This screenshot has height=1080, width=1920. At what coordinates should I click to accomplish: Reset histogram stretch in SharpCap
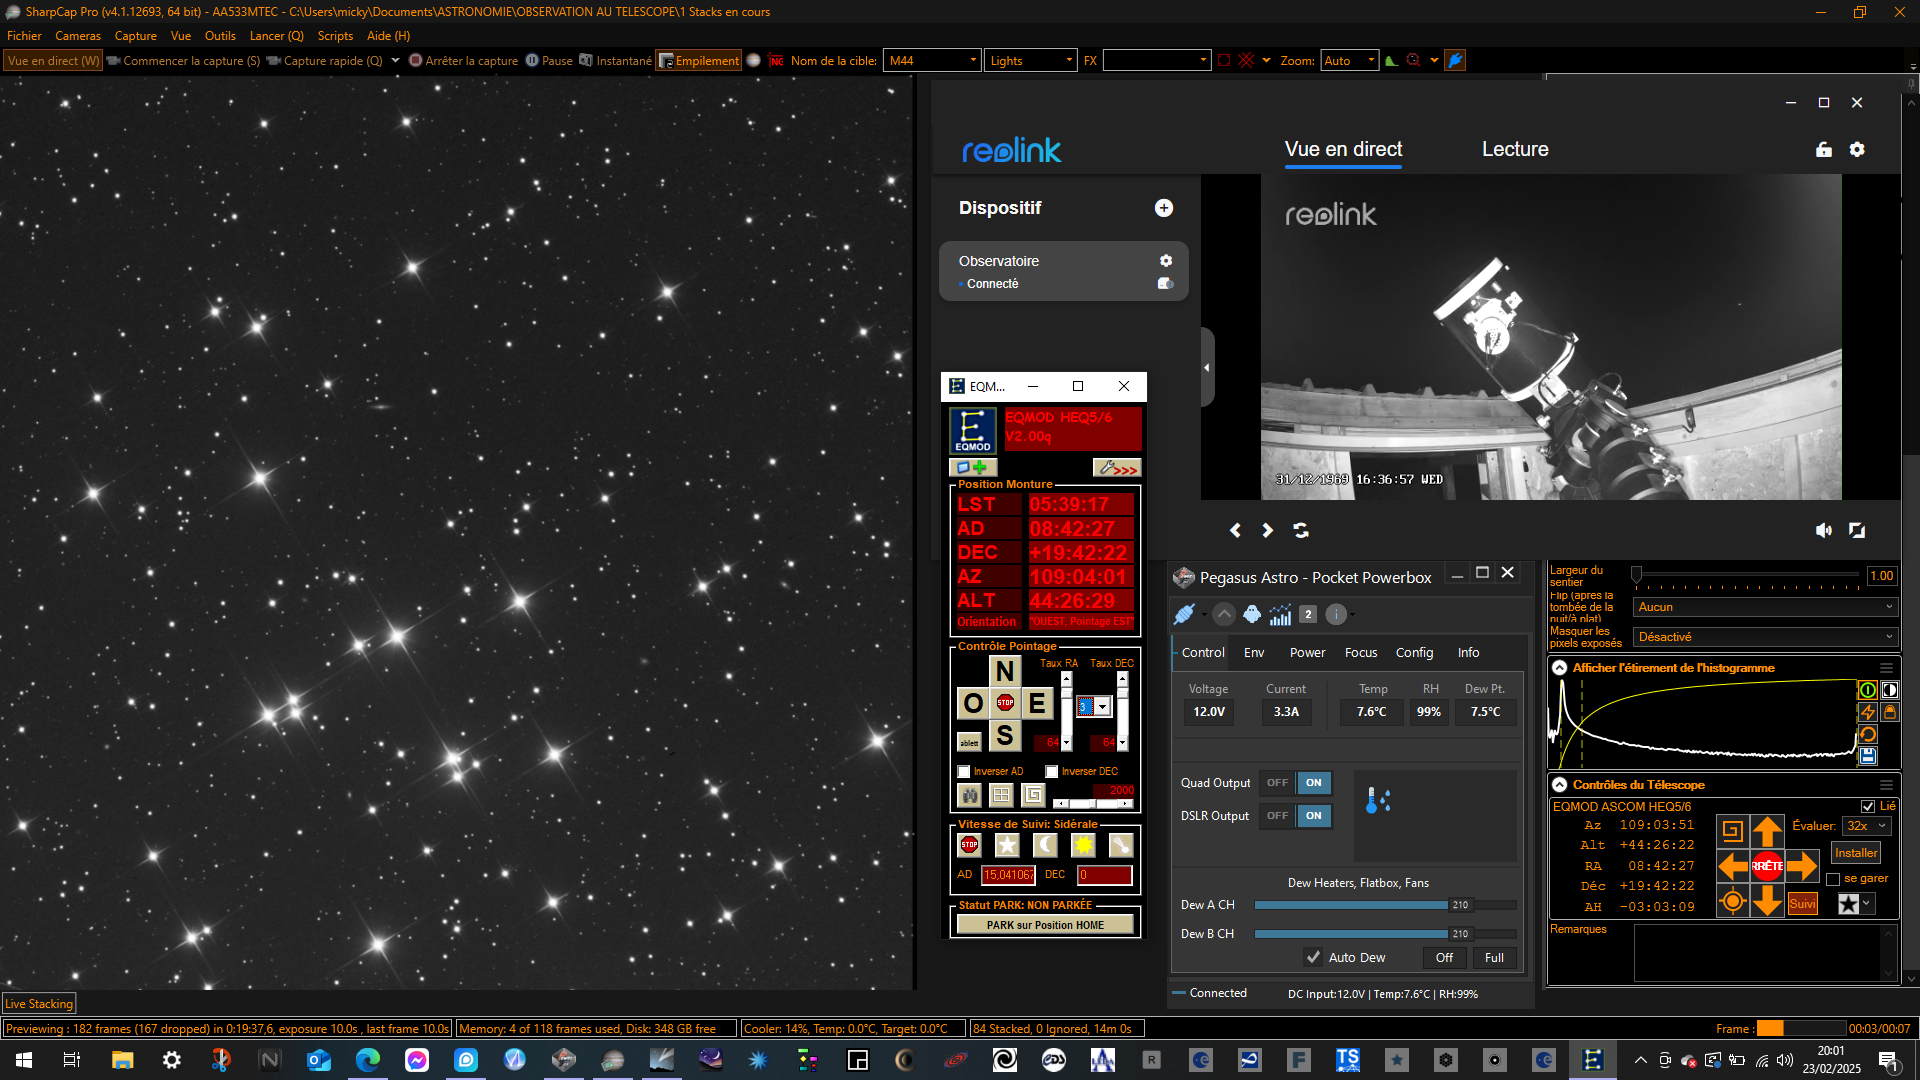(x=1867, y=734)
